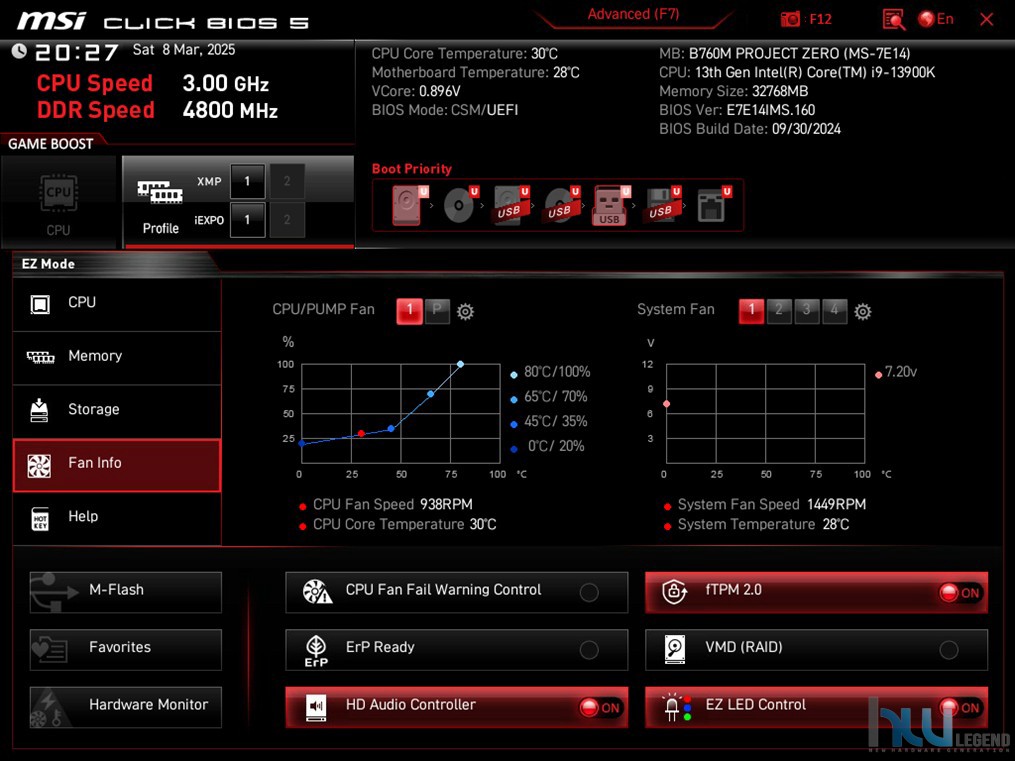Close the BIOS with the X button
The height and width of the screenshot is (761, 1015).
[987, 19]
